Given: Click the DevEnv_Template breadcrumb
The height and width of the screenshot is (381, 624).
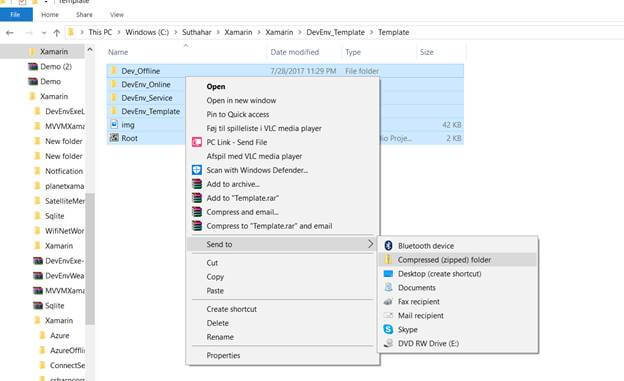Looking at the screenshot, I should [x=335, y=32].
